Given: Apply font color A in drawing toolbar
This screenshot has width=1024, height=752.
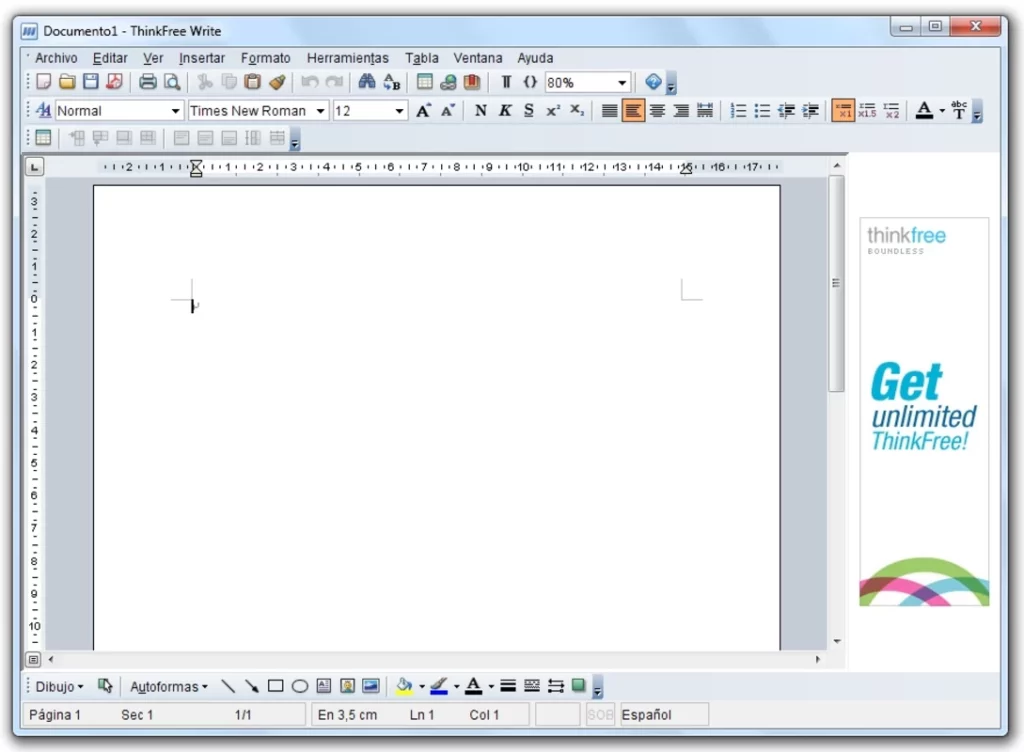Looking at the screenshot, I should point(473,686).
